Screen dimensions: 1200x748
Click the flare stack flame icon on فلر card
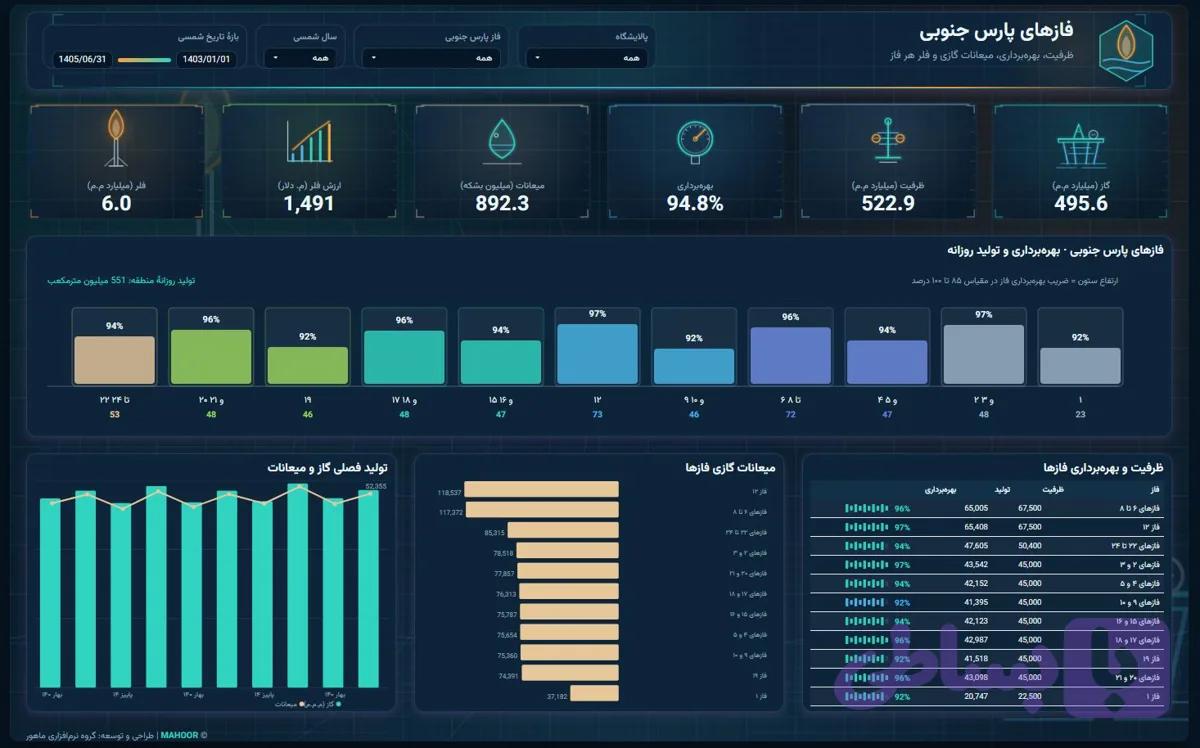[x=116, y=138]
